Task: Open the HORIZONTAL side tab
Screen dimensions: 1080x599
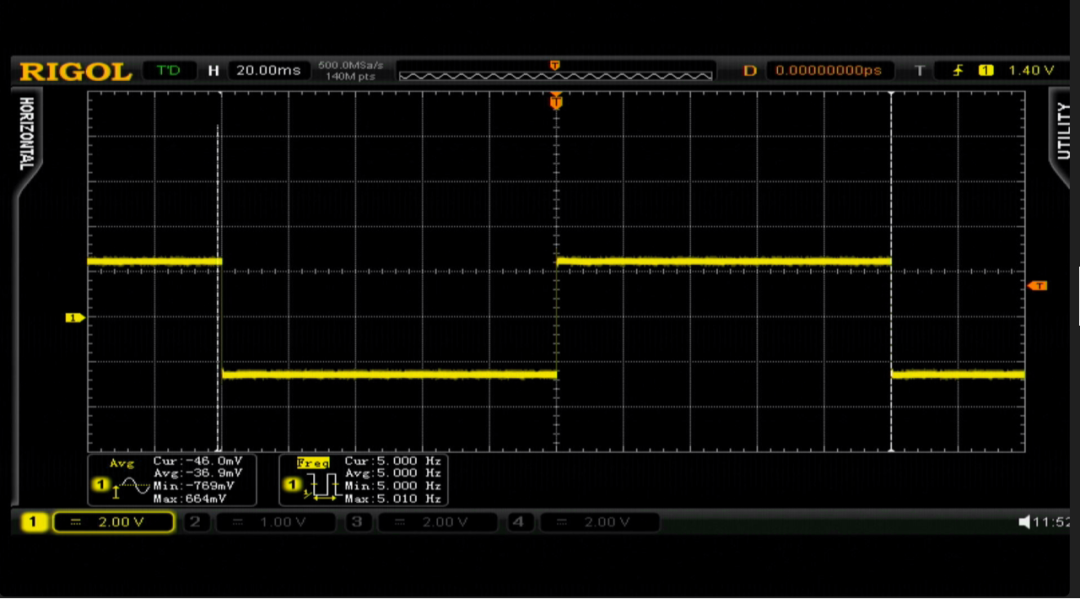Action: point(26,134)
